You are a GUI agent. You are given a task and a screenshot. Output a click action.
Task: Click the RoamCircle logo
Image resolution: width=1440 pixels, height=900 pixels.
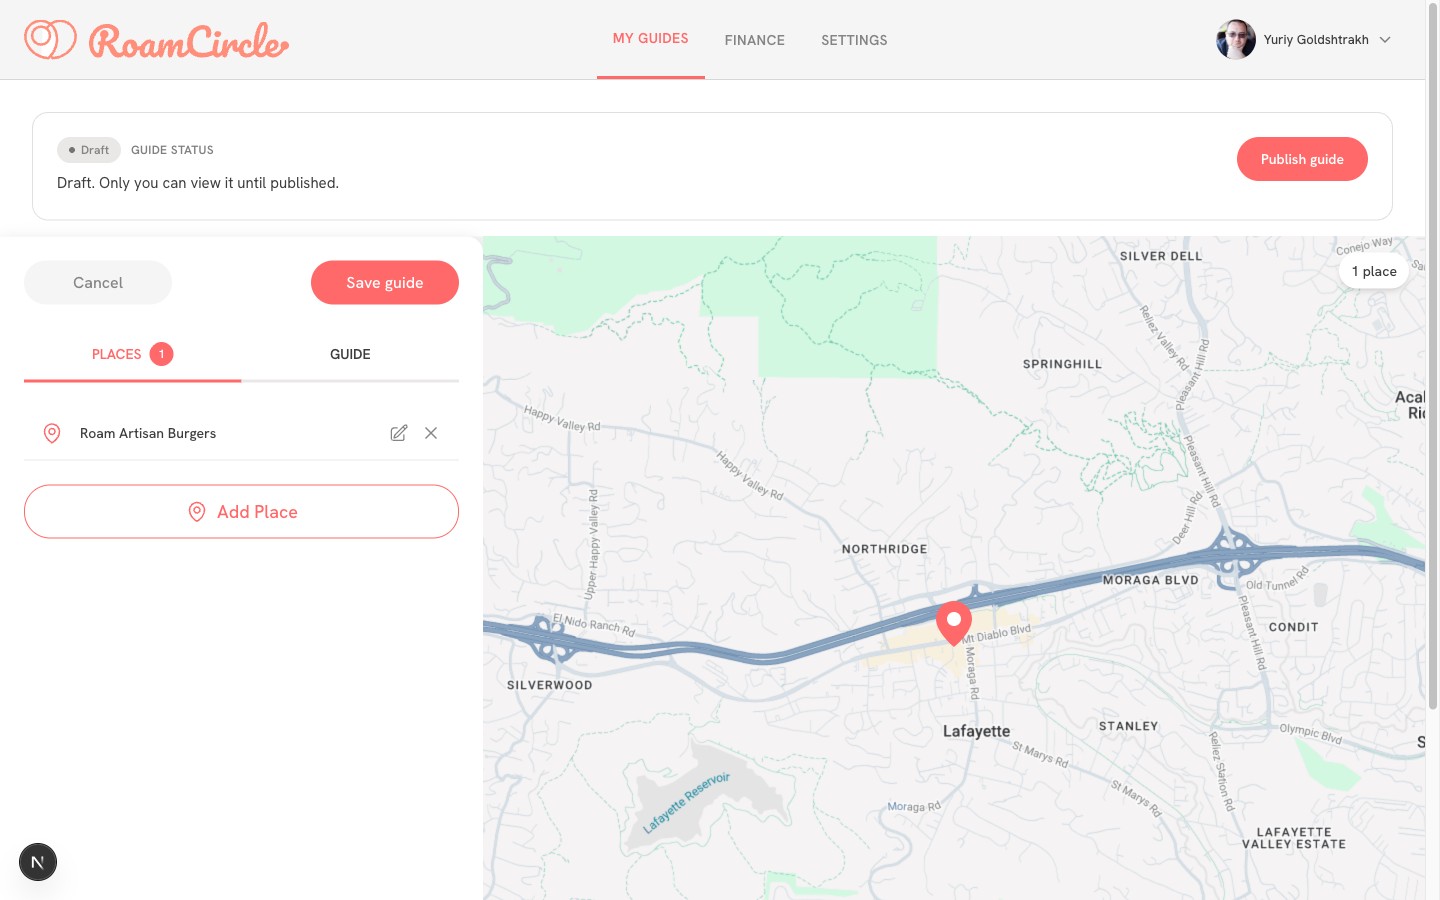(x=157, y=40)
